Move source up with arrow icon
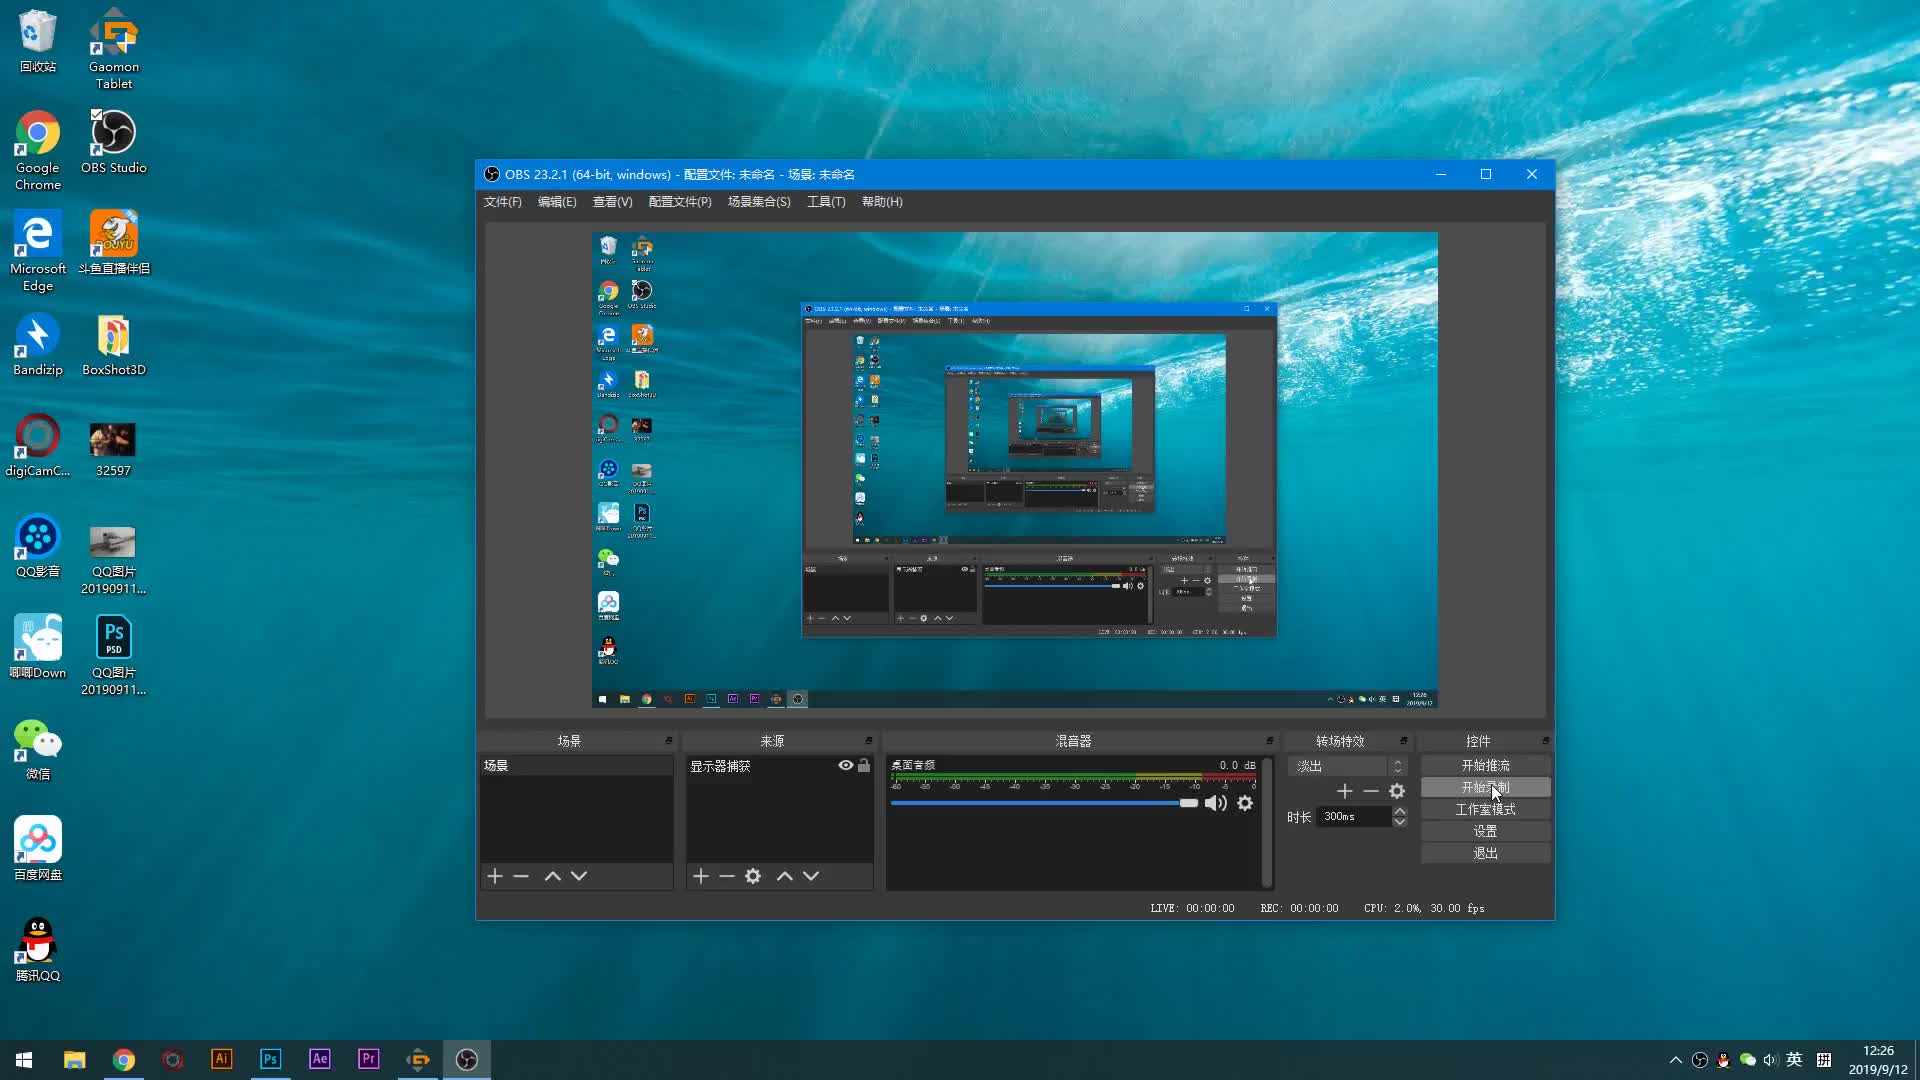 [785, 876]
